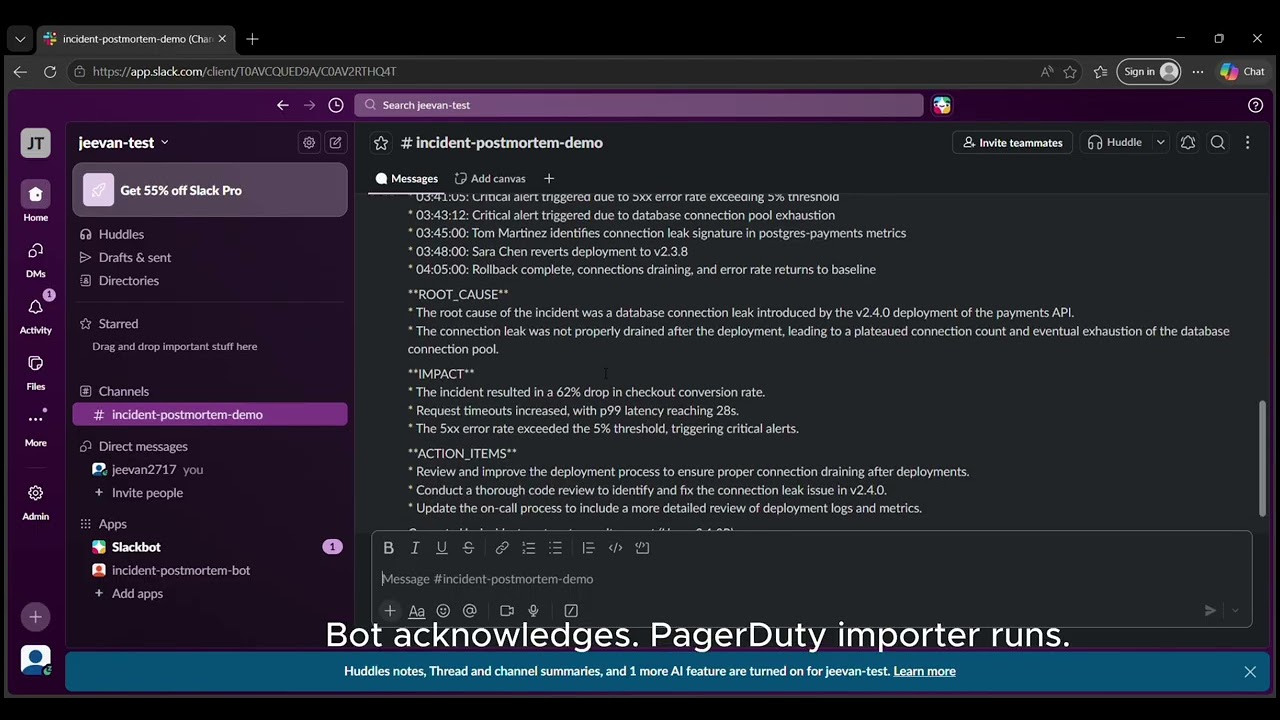
Task: Click the message input box
Action: pos(811,579)
